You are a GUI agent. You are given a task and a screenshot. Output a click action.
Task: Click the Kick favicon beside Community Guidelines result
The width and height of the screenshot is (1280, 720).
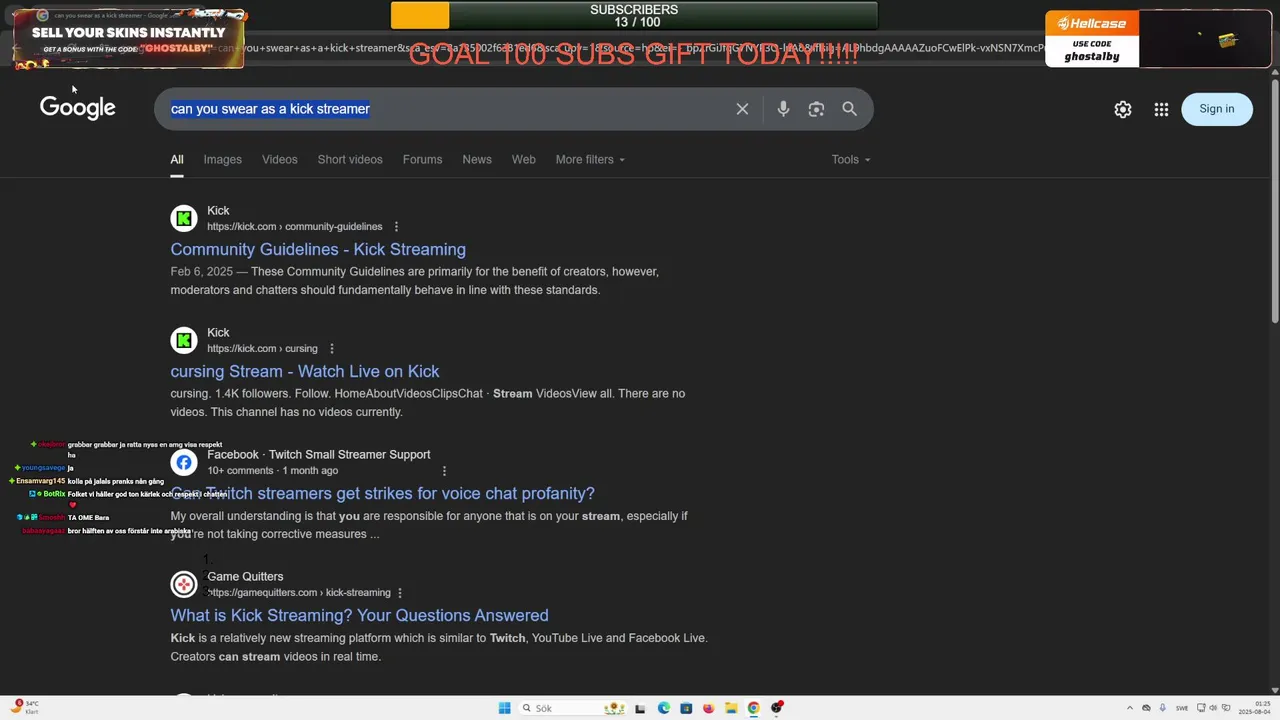(184, 218)
